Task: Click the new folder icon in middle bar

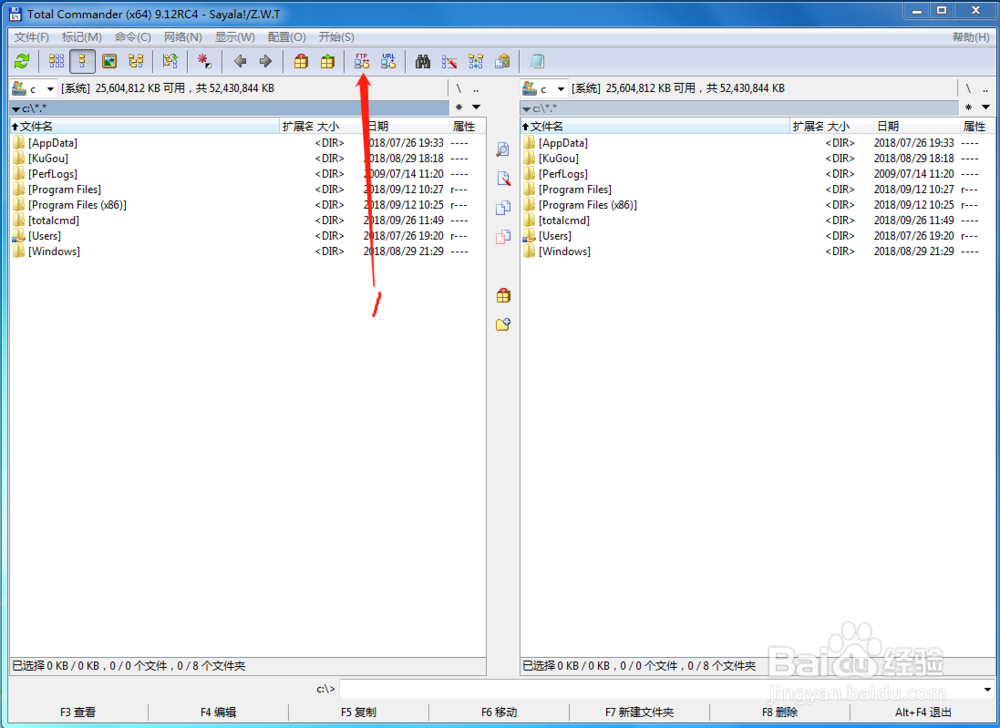Action: pos(503,324)
